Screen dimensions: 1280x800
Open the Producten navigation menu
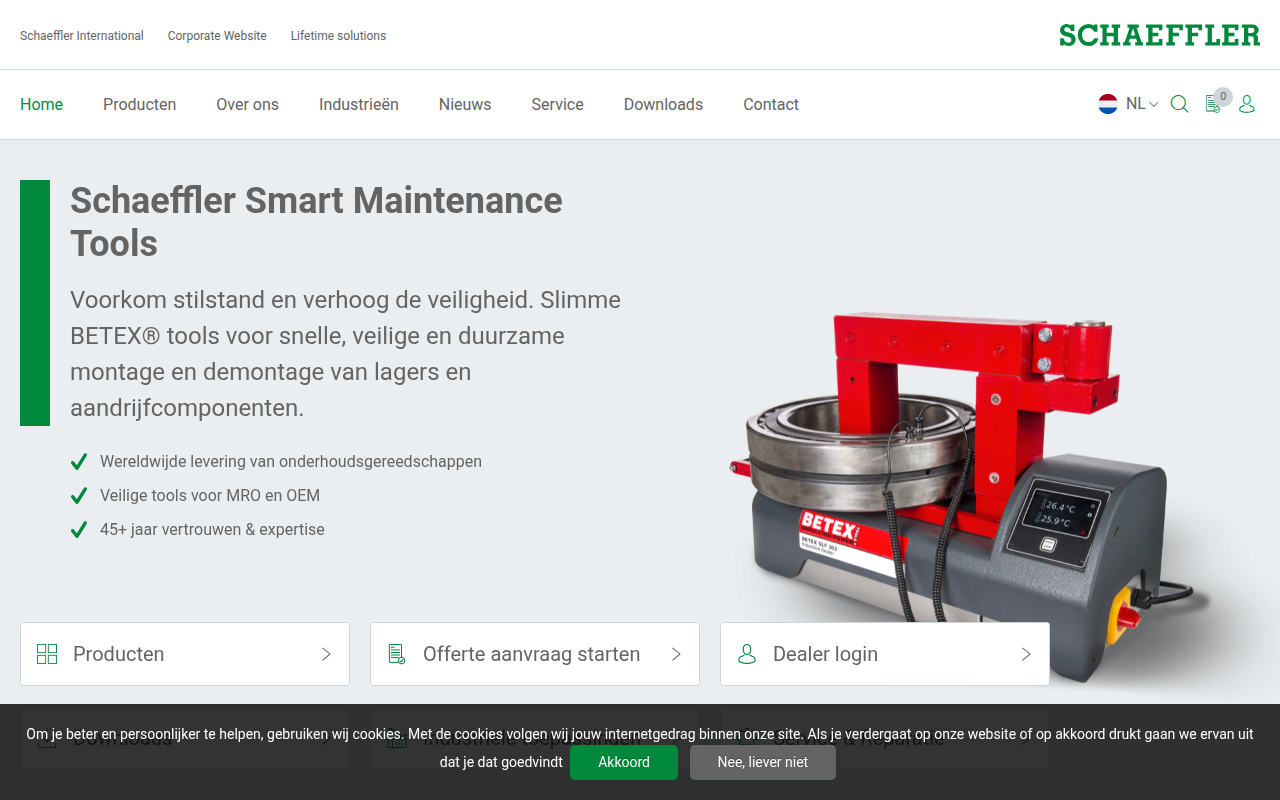(x=140, y=104)
